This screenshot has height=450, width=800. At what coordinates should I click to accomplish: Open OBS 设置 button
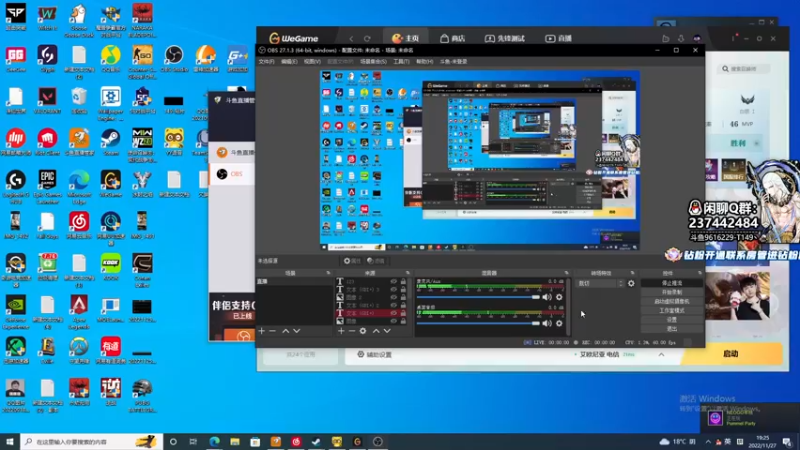(x=671, y=319)
